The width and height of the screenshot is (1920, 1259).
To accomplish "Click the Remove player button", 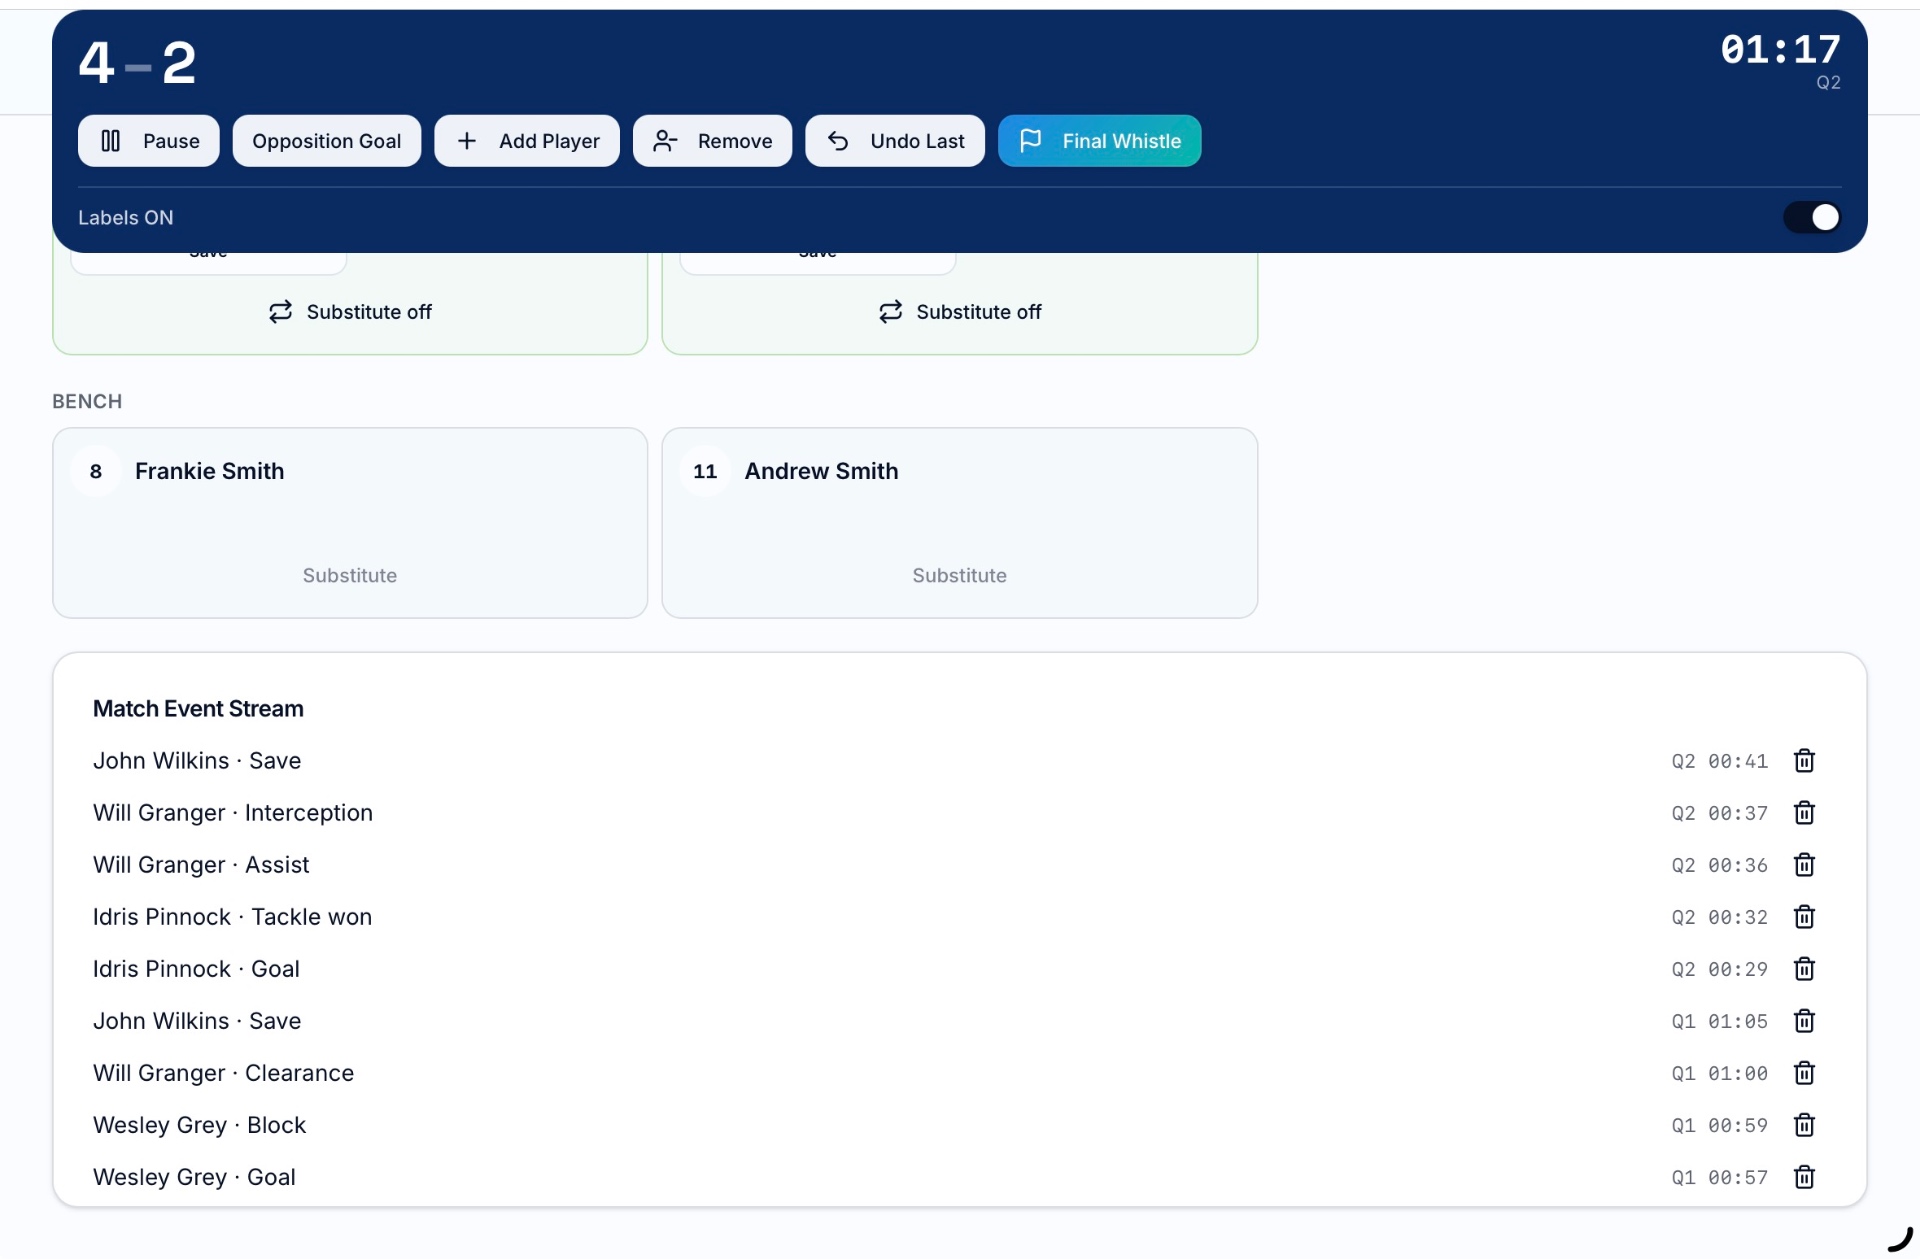I will point(712,141).
